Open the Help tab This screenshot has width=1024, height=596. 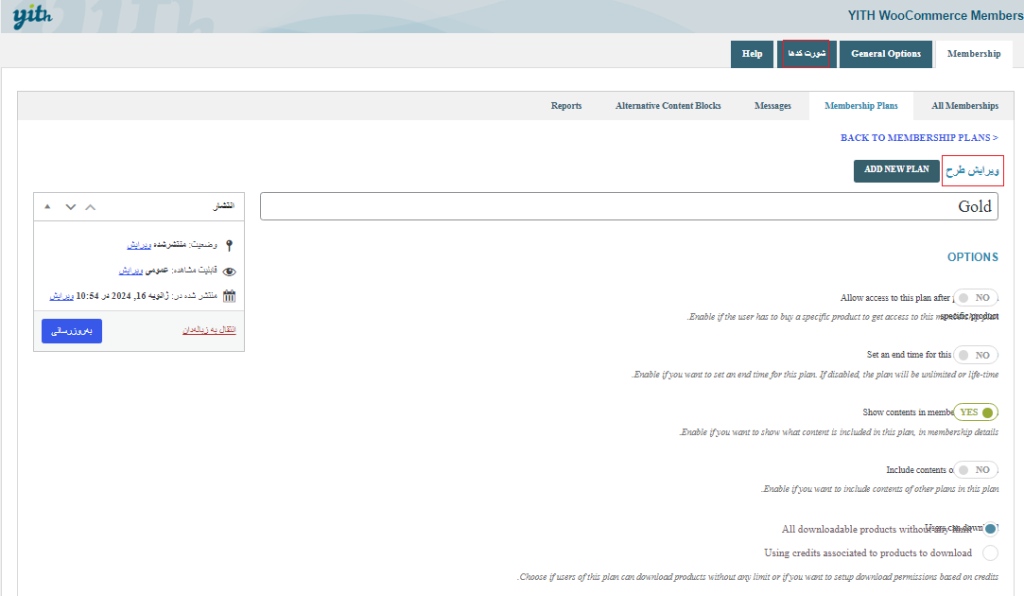pos(752,54)
